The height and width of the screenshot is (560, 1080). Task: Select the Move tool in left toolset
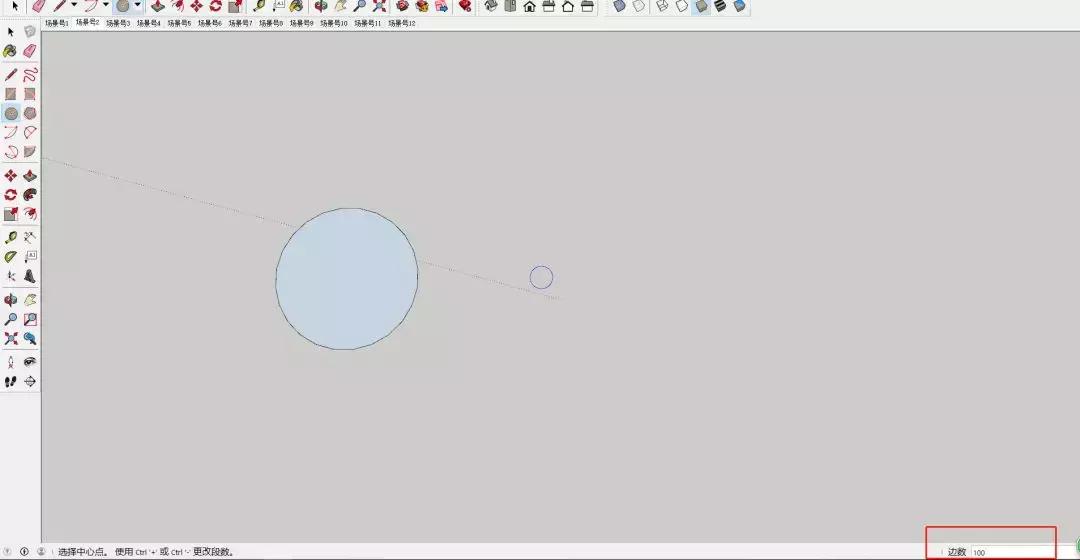(x=10, y=176)
